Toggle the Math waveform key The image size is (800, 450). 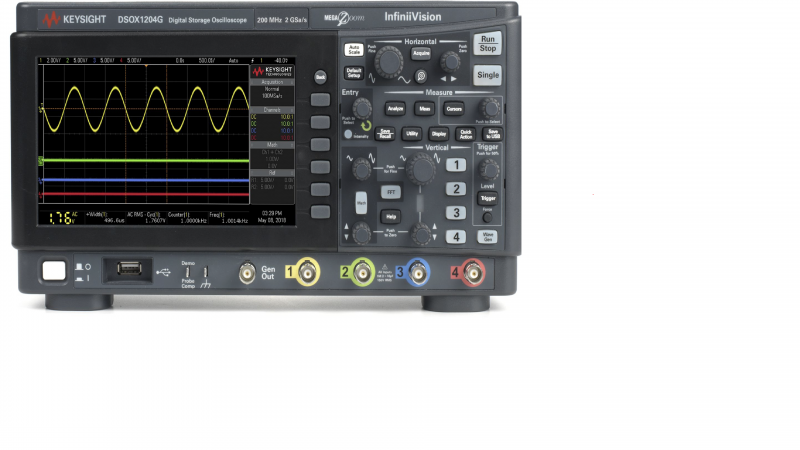coord(361,203)
